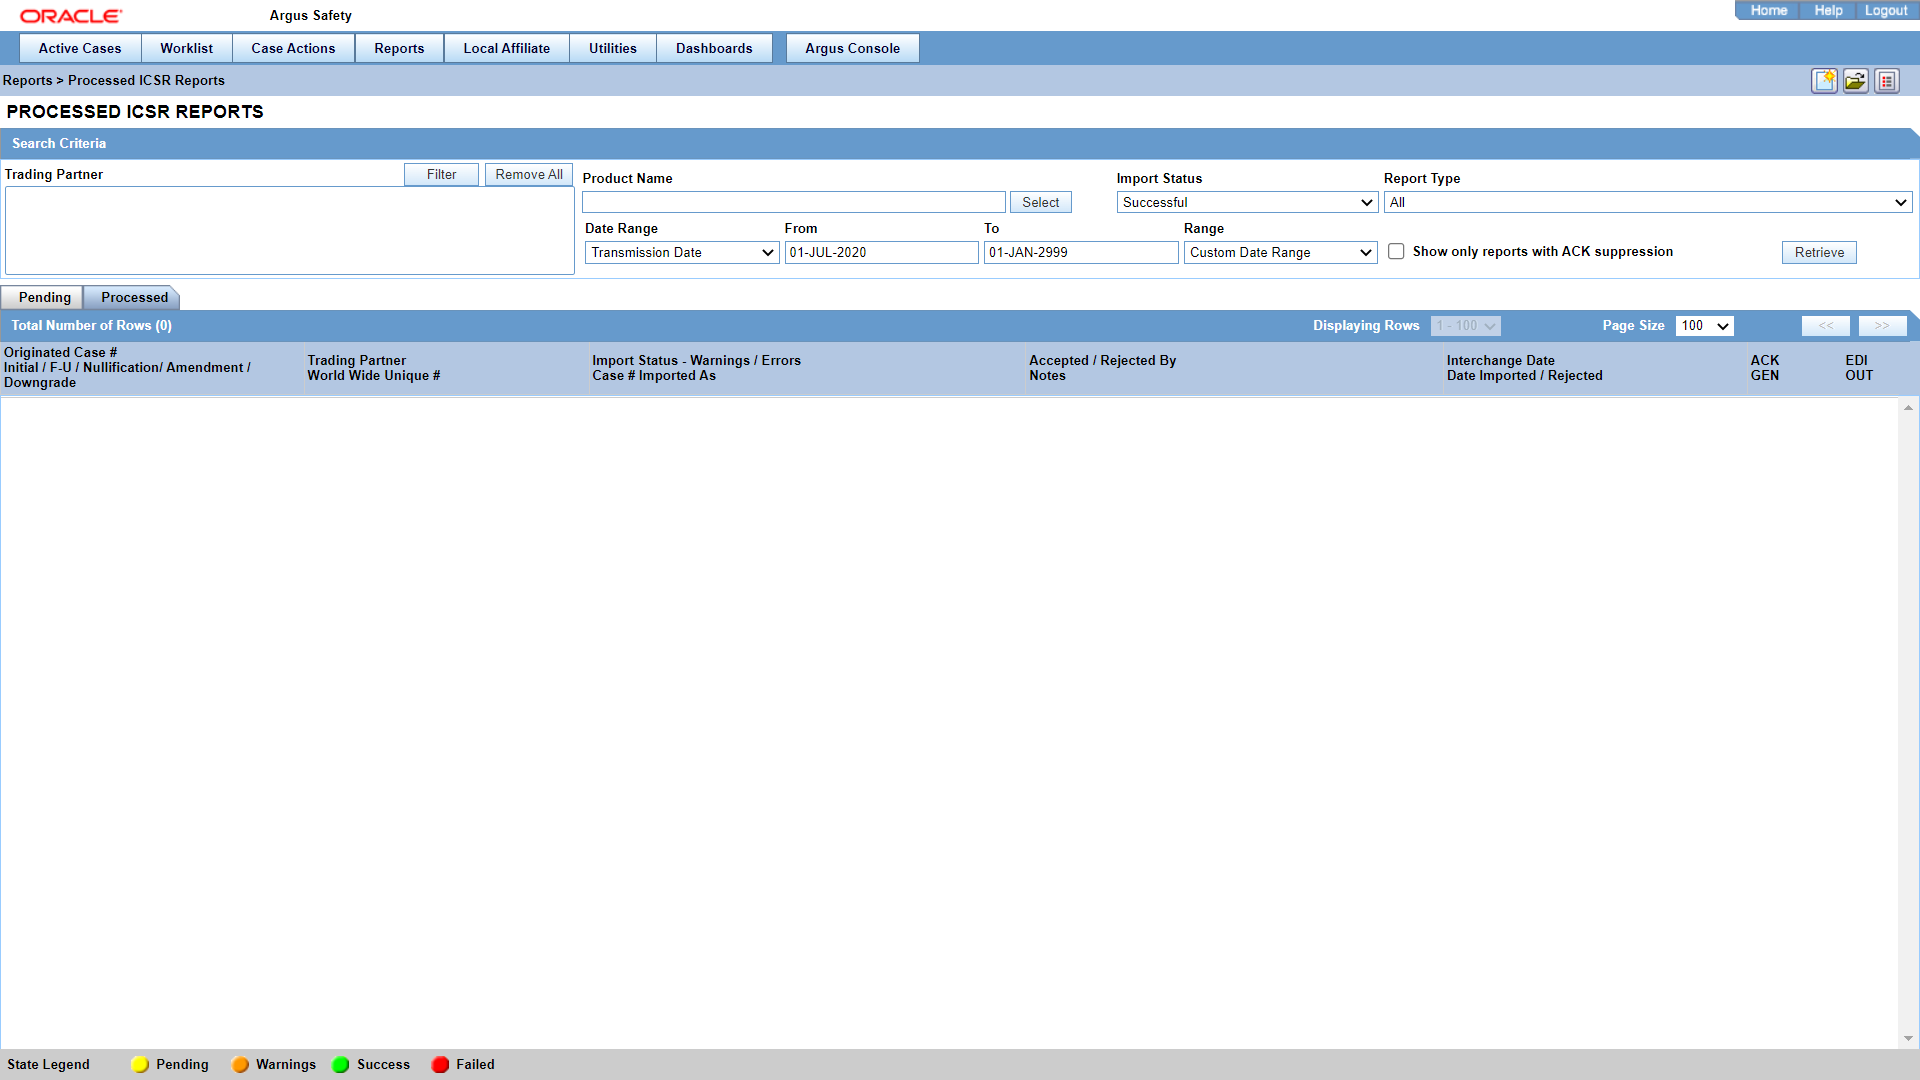Open the Page Size dropdown
Viewport: 1920px width, 1080px height.
(1704, 326)
